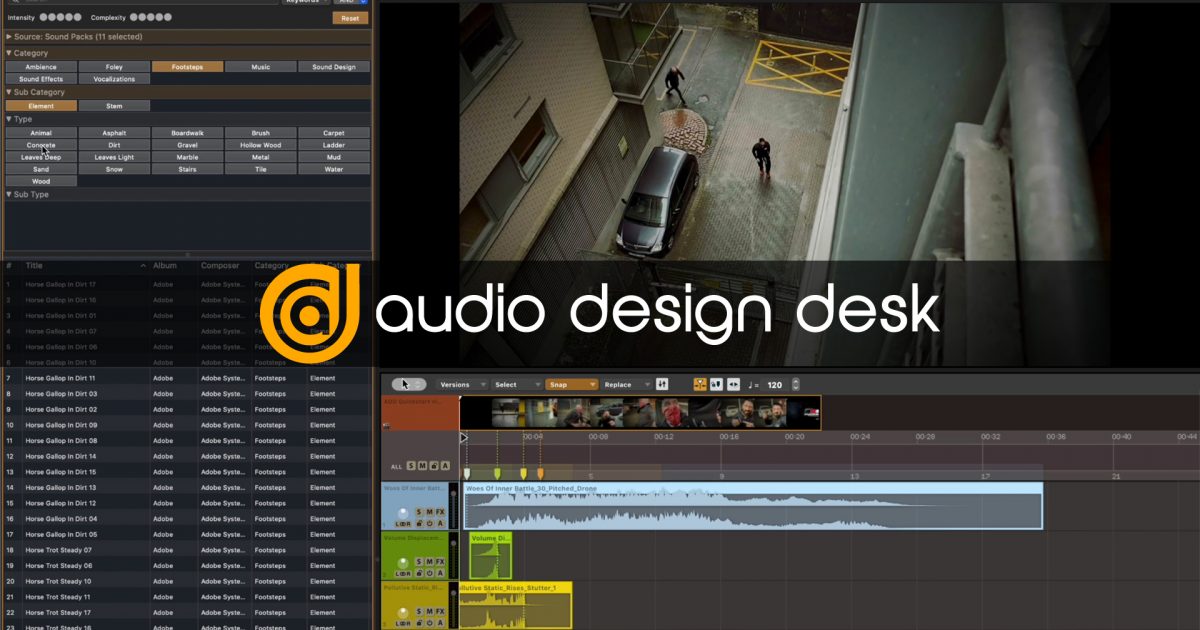Select the Gravel type filter

[x=187, y=145]
